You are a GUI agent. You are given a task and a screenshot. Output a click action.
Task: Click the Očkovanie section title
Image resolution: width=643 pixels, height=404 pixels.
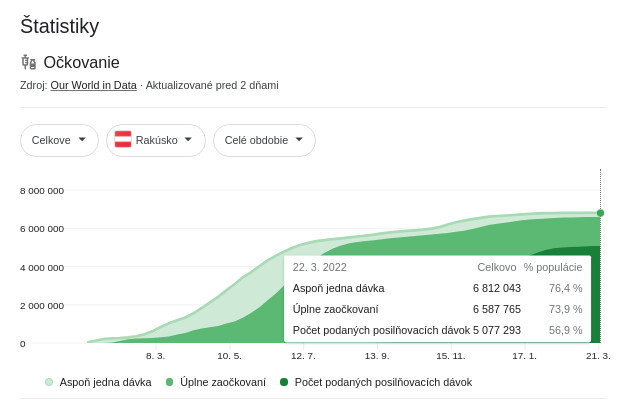tap(82, 62)
